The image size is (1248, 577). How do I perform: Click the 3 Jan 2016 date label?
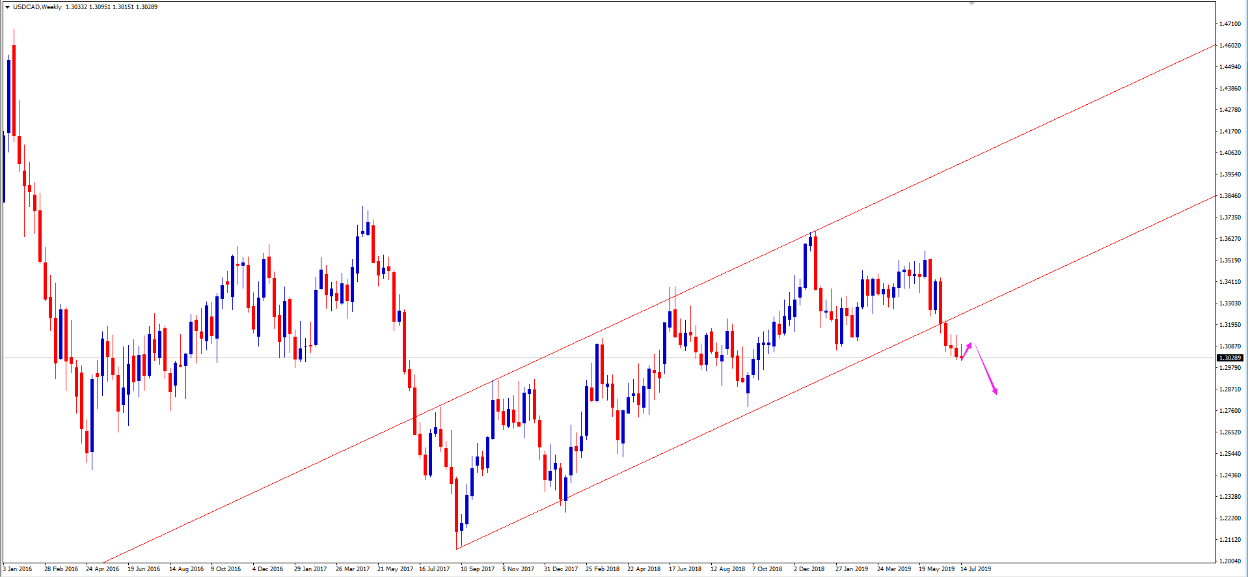(x=18, y=568)
